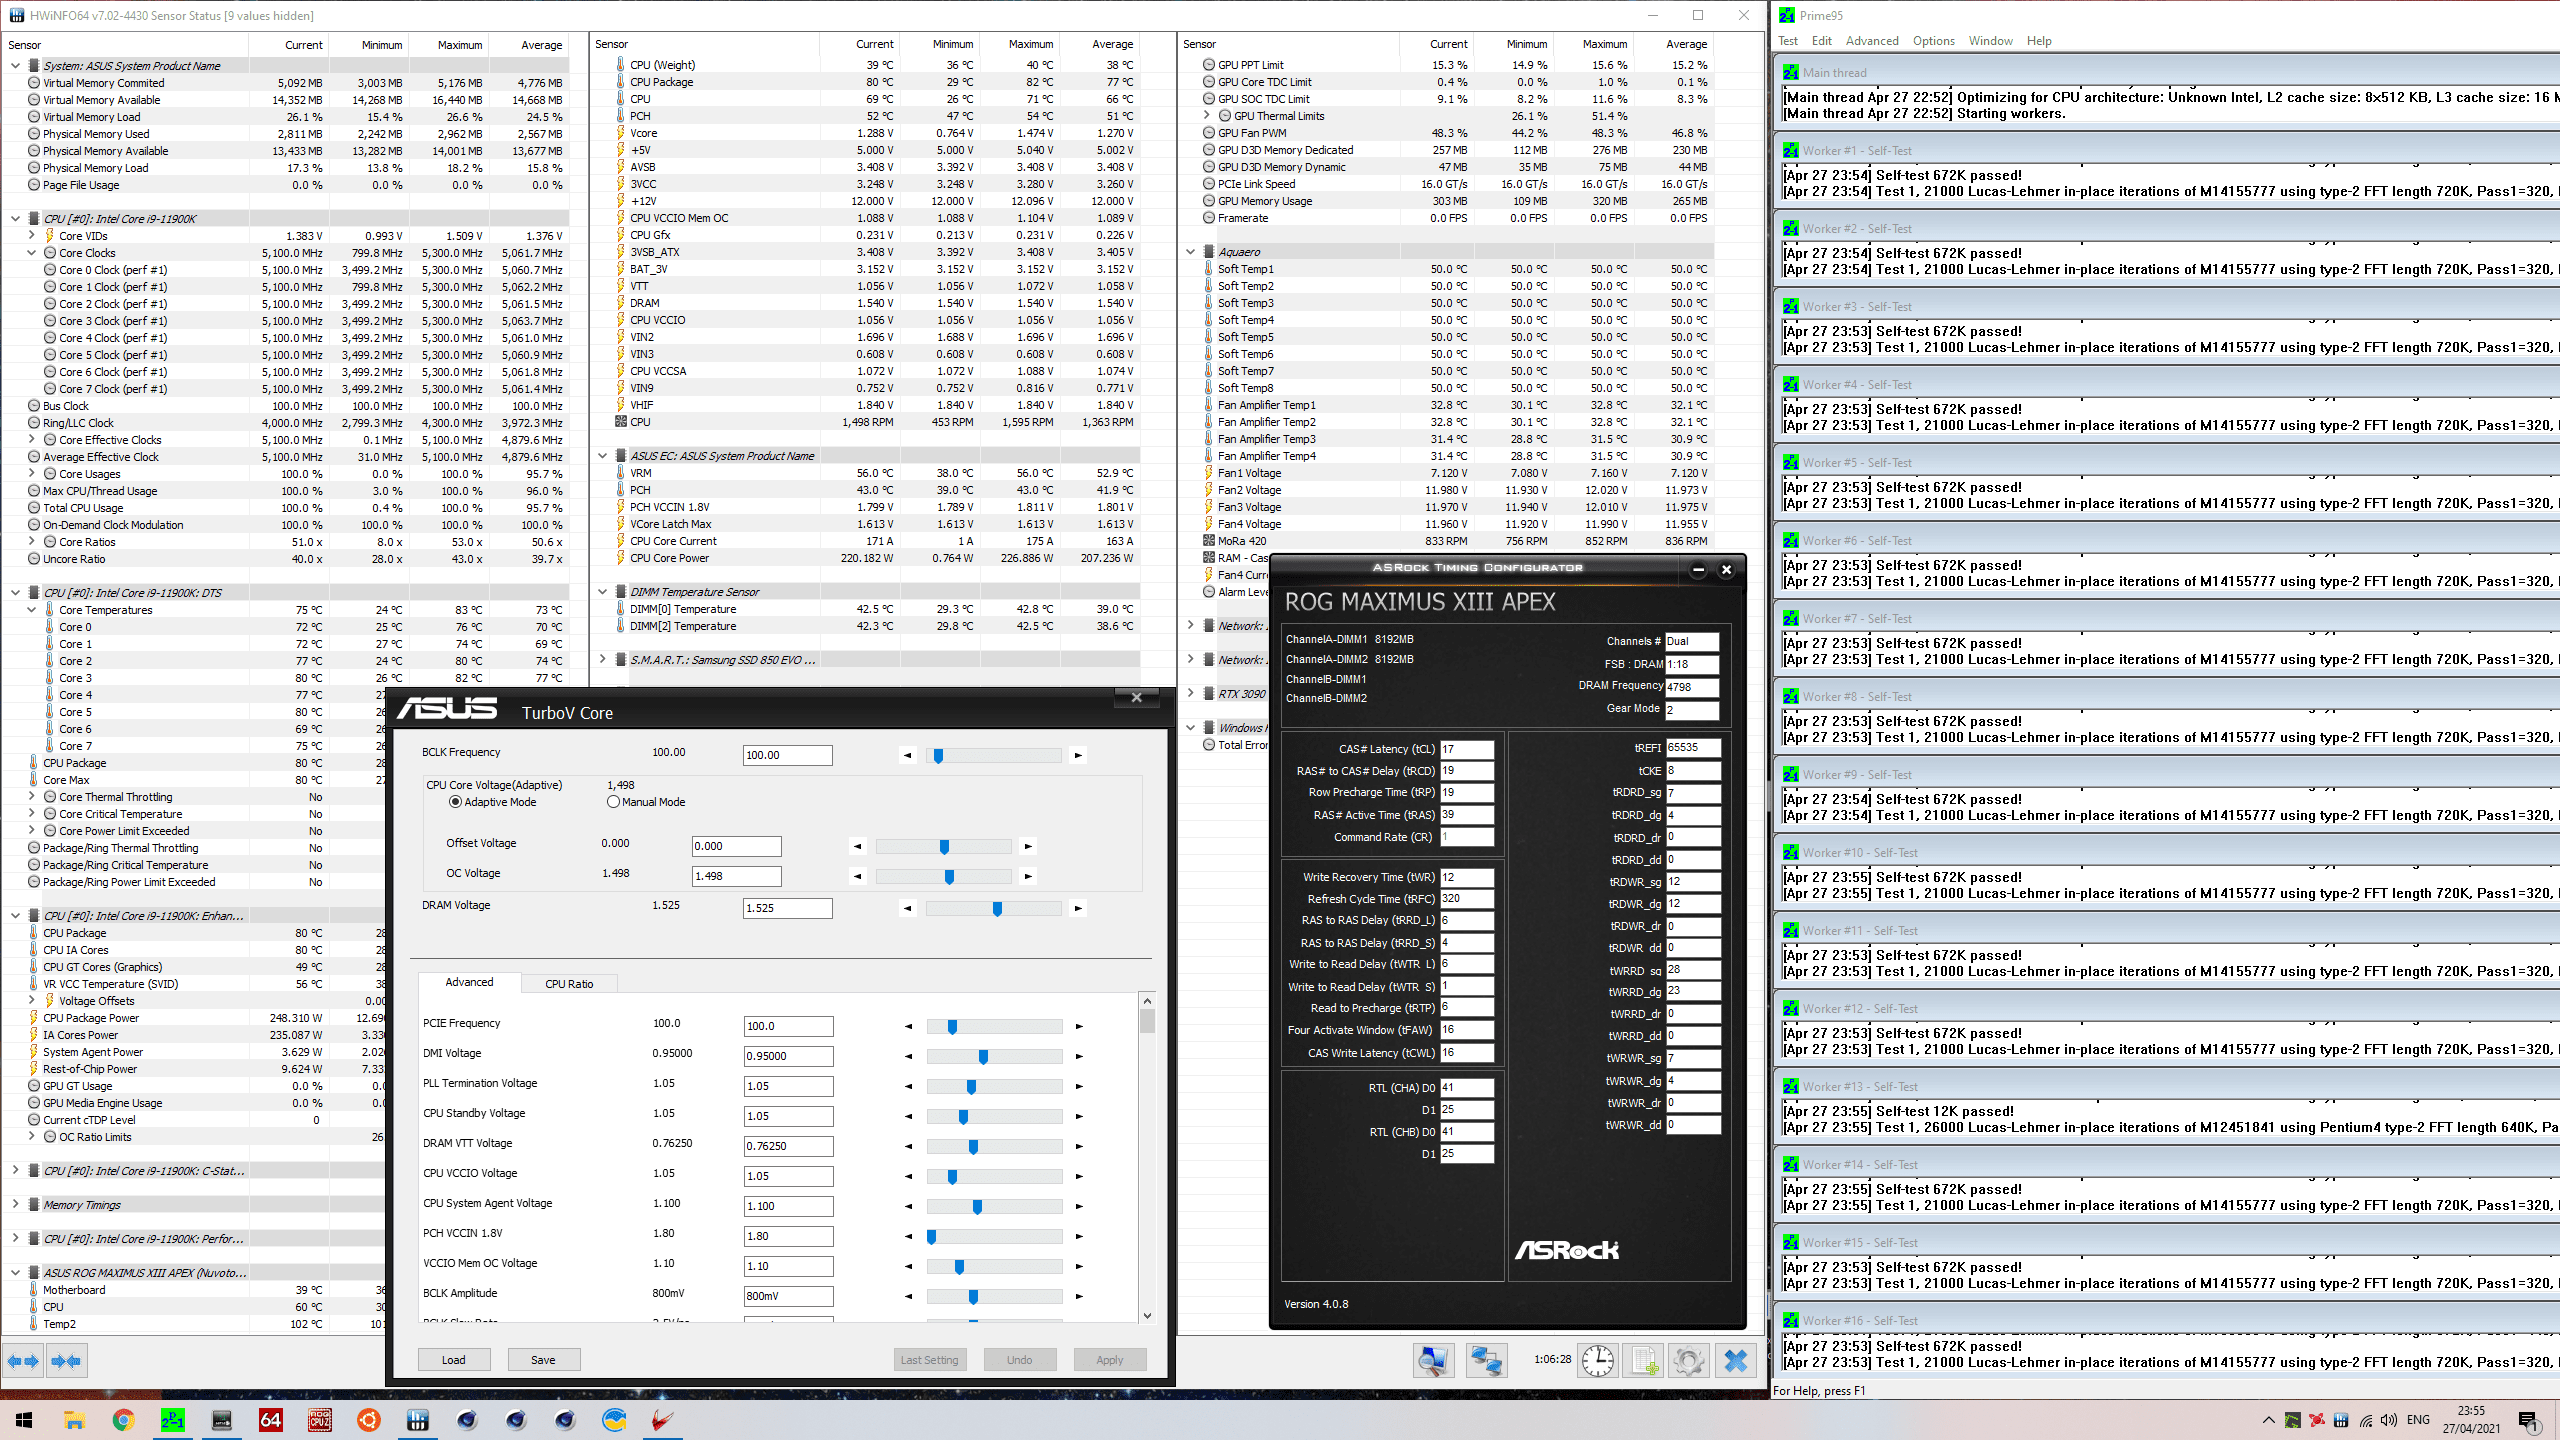Click HWiNFO collapse columns arrows icon
This screenshot has width=2560, height=1440.
click(66, 1360)
